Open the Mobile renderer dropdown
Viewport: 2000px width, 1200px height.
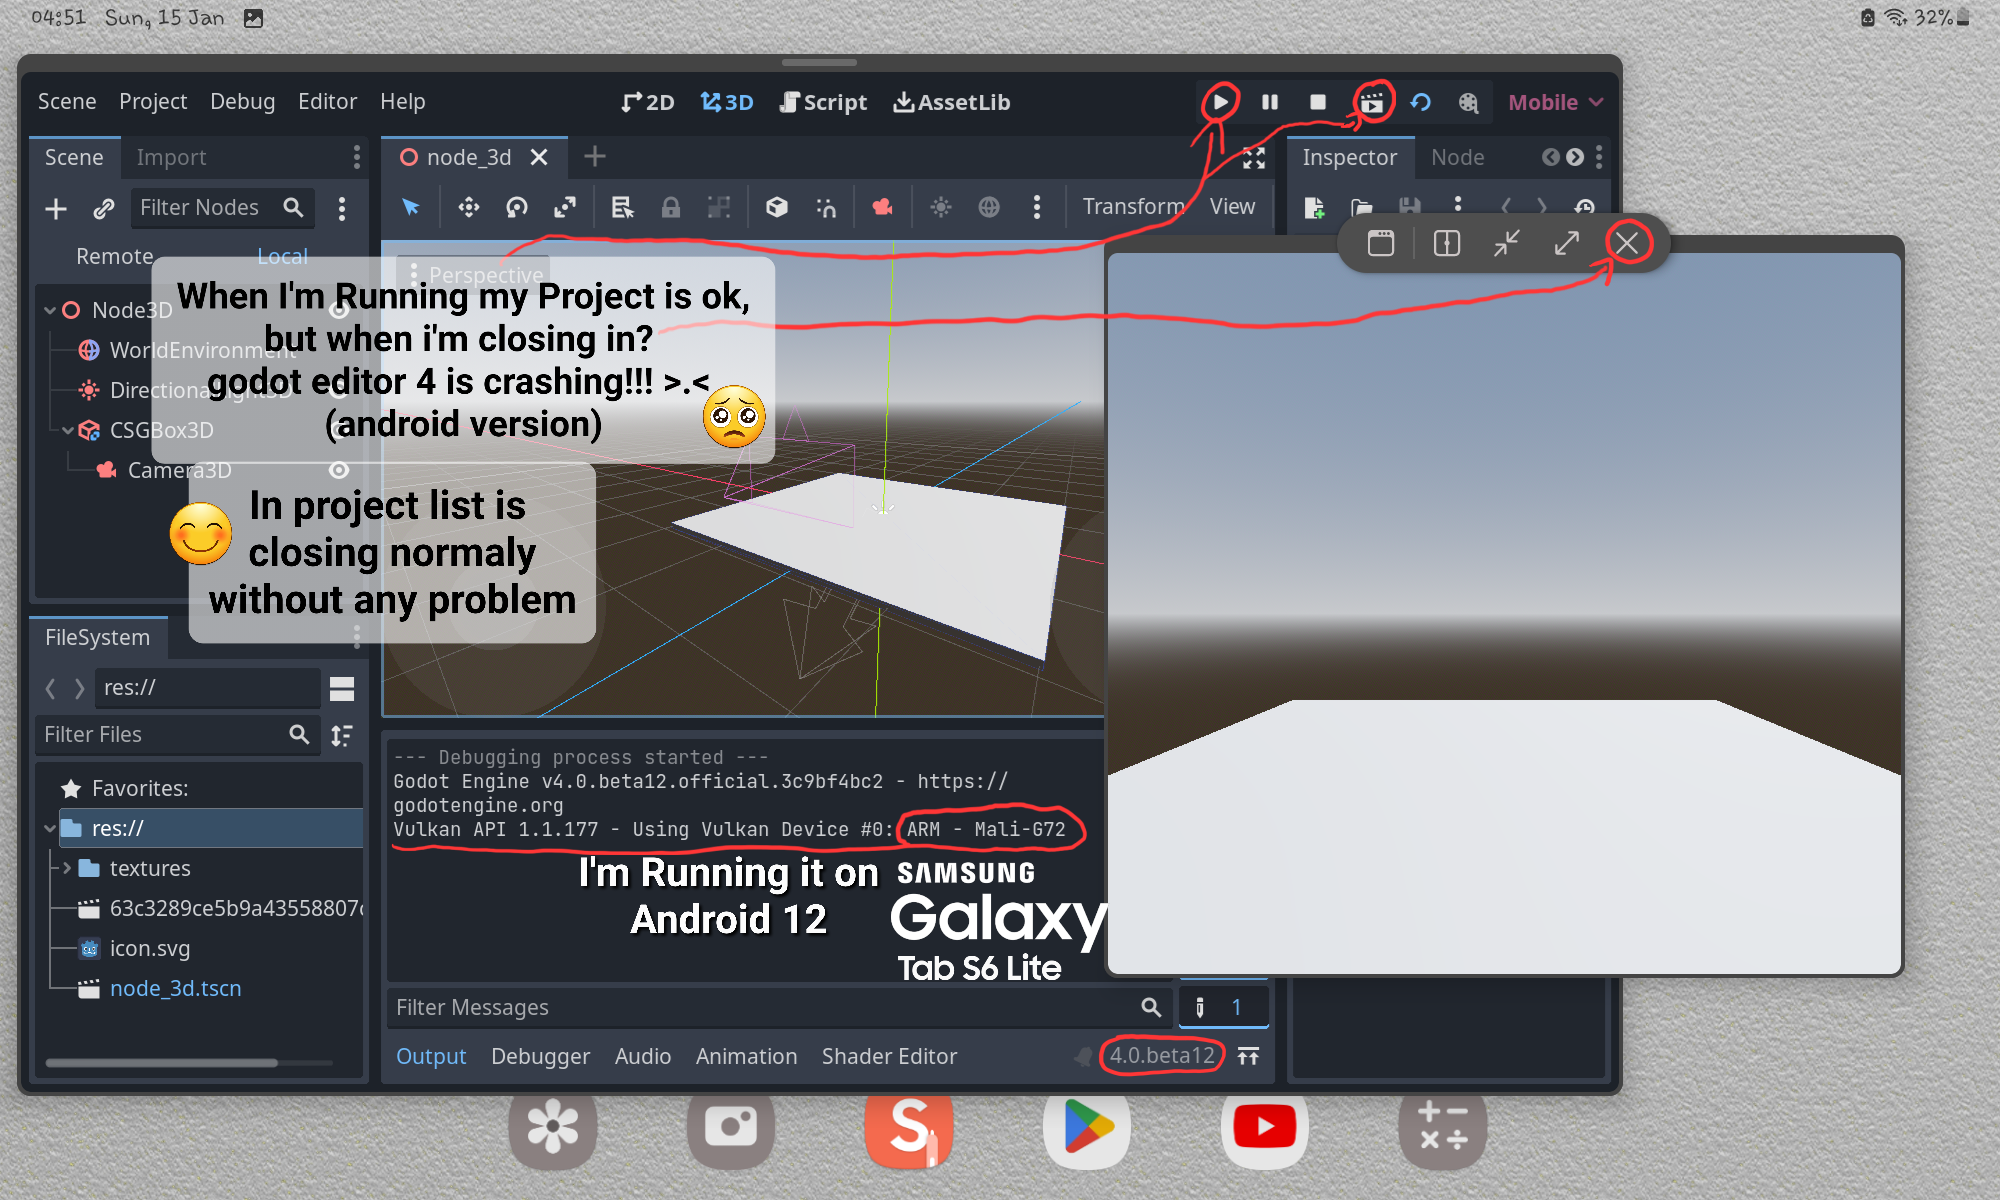[x=1555, y=102]
